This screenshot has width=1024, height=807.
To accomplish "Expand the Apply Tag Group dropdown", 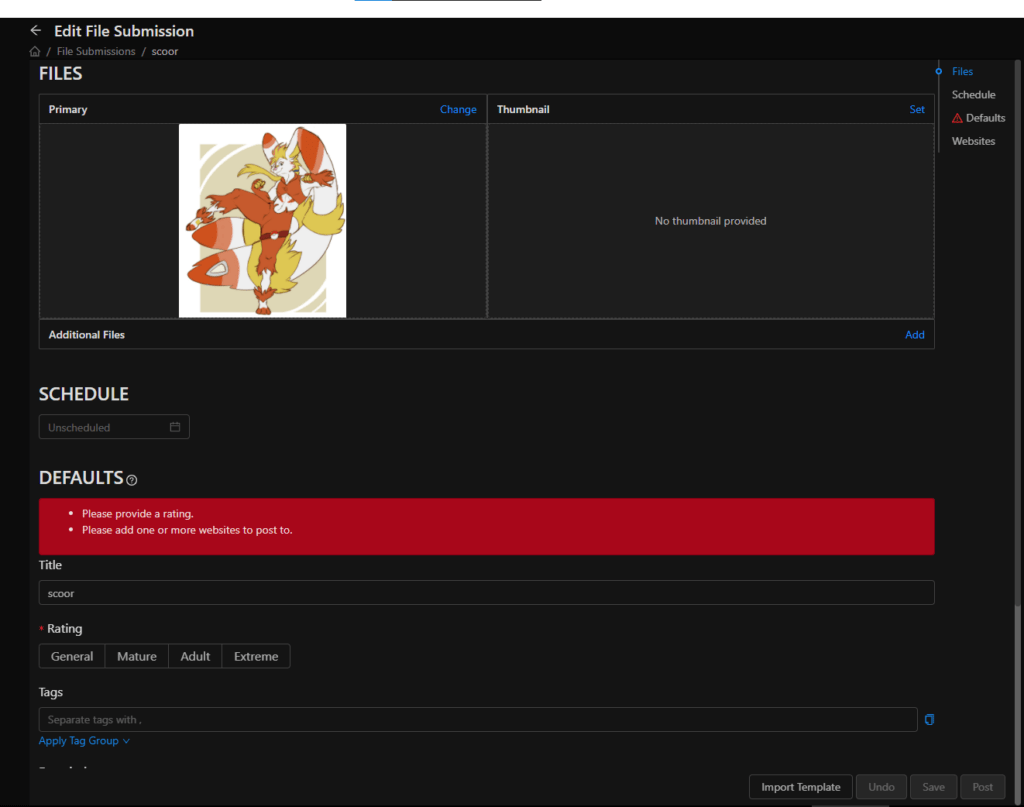I will click(x=84, y=741).
